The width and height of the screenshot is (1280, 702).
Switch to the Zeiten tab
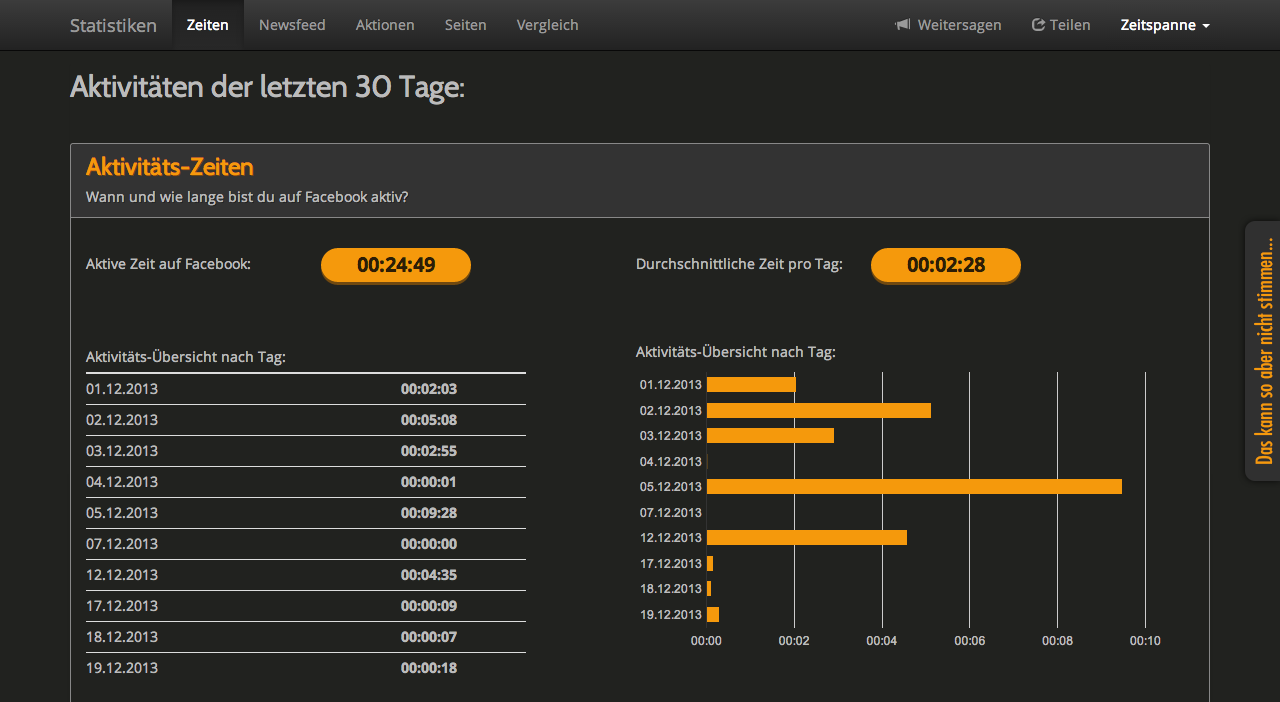(207, 25)
